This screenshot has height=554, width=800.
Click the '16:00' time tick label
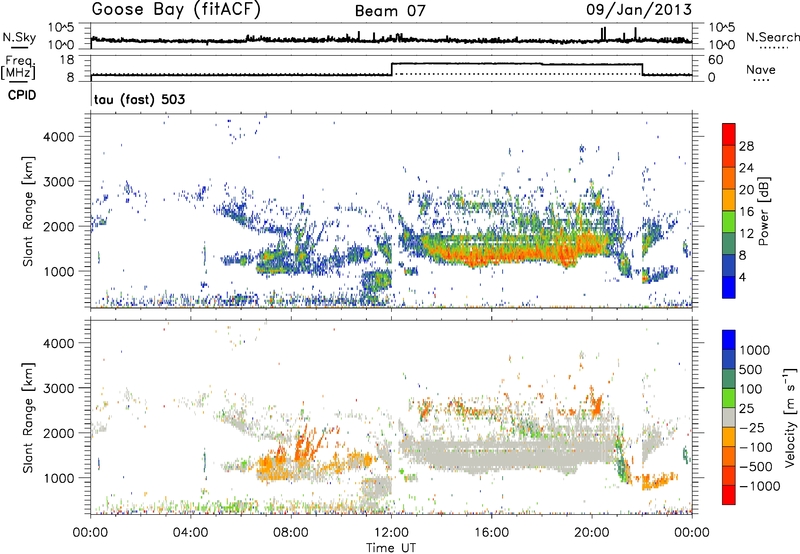491,533
